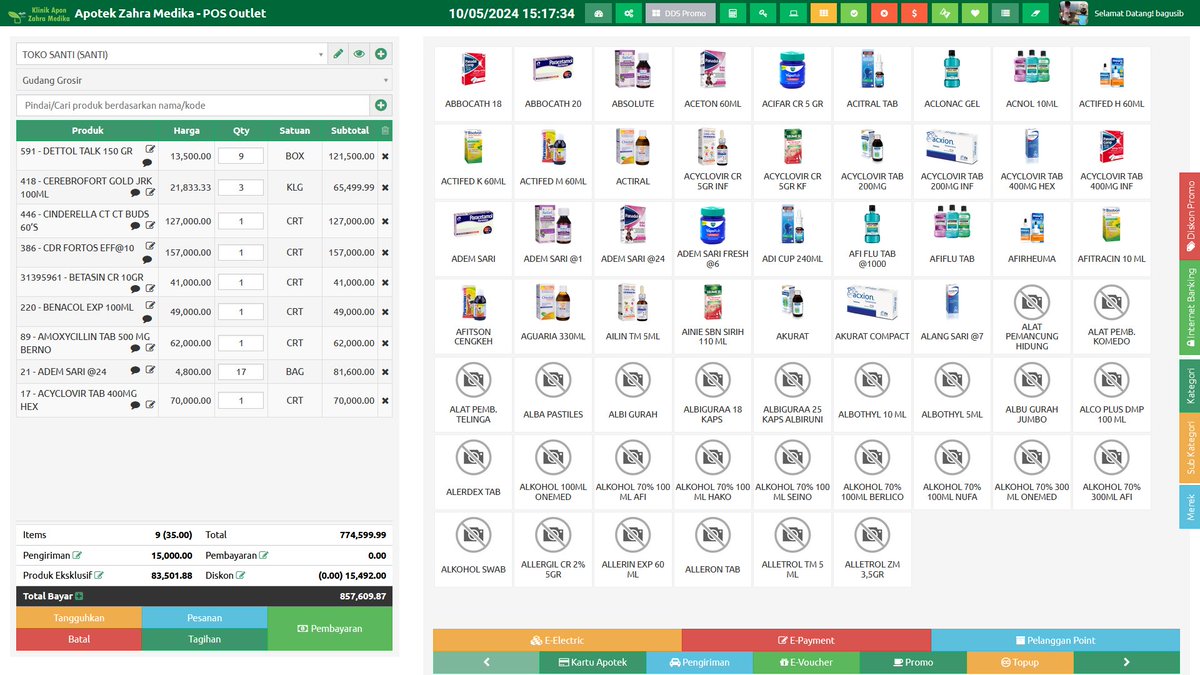Go to previous page of bottom menu
Image resolution: width=1200 pixels, height=675 pixels.
click(486, 662)
